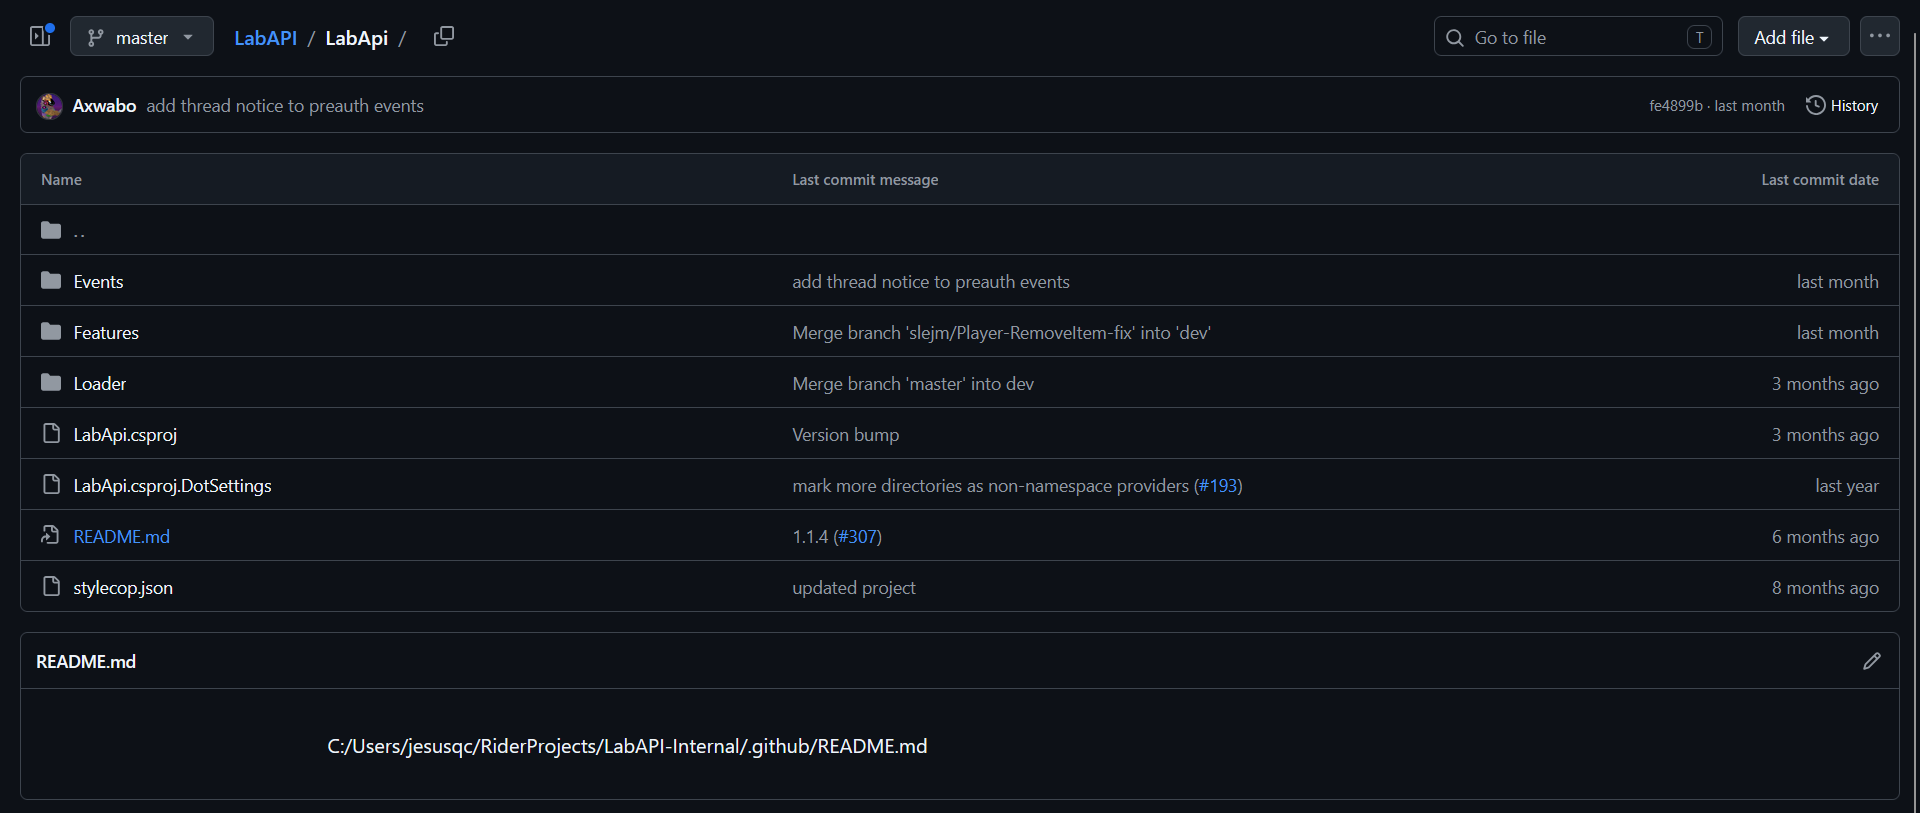Viewport: 1920px width, 813px height.
Task: Open the Features folder
Action: [x=106, y=333]
